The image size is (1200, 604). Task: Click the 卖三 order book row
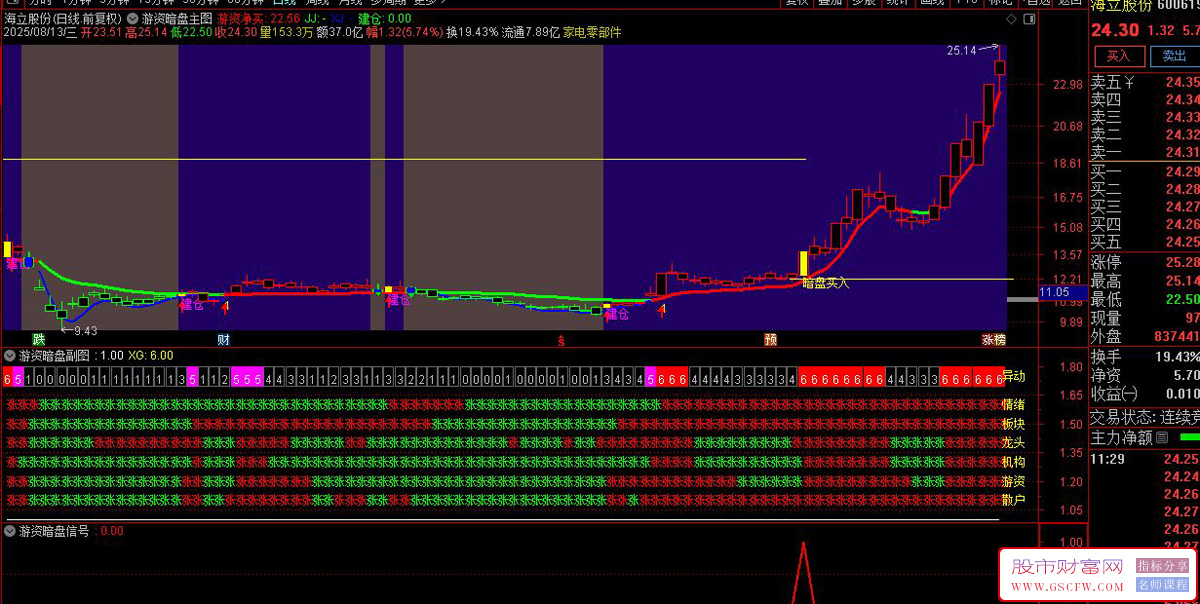click(1144, 117)
